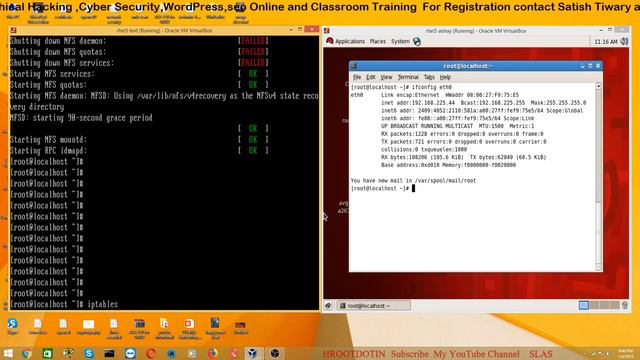Open the black command prompt taskbar icon
This screenshot has width=640, height=360.
pyautogui.click(x=109, y=353)
